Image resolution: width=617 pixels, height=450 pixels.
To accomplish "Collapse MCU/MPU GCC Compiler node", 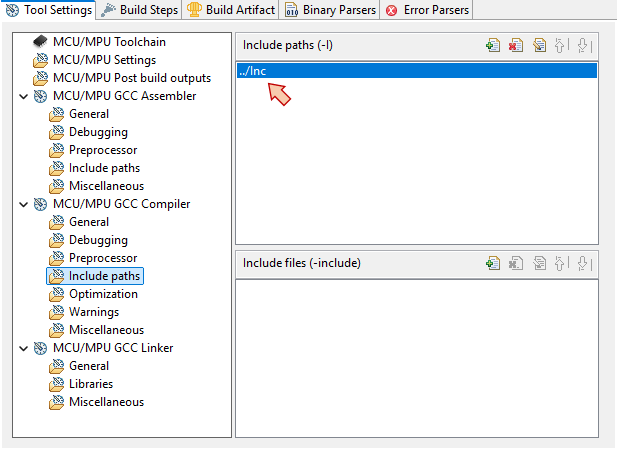I will click(x=23, y=204).
